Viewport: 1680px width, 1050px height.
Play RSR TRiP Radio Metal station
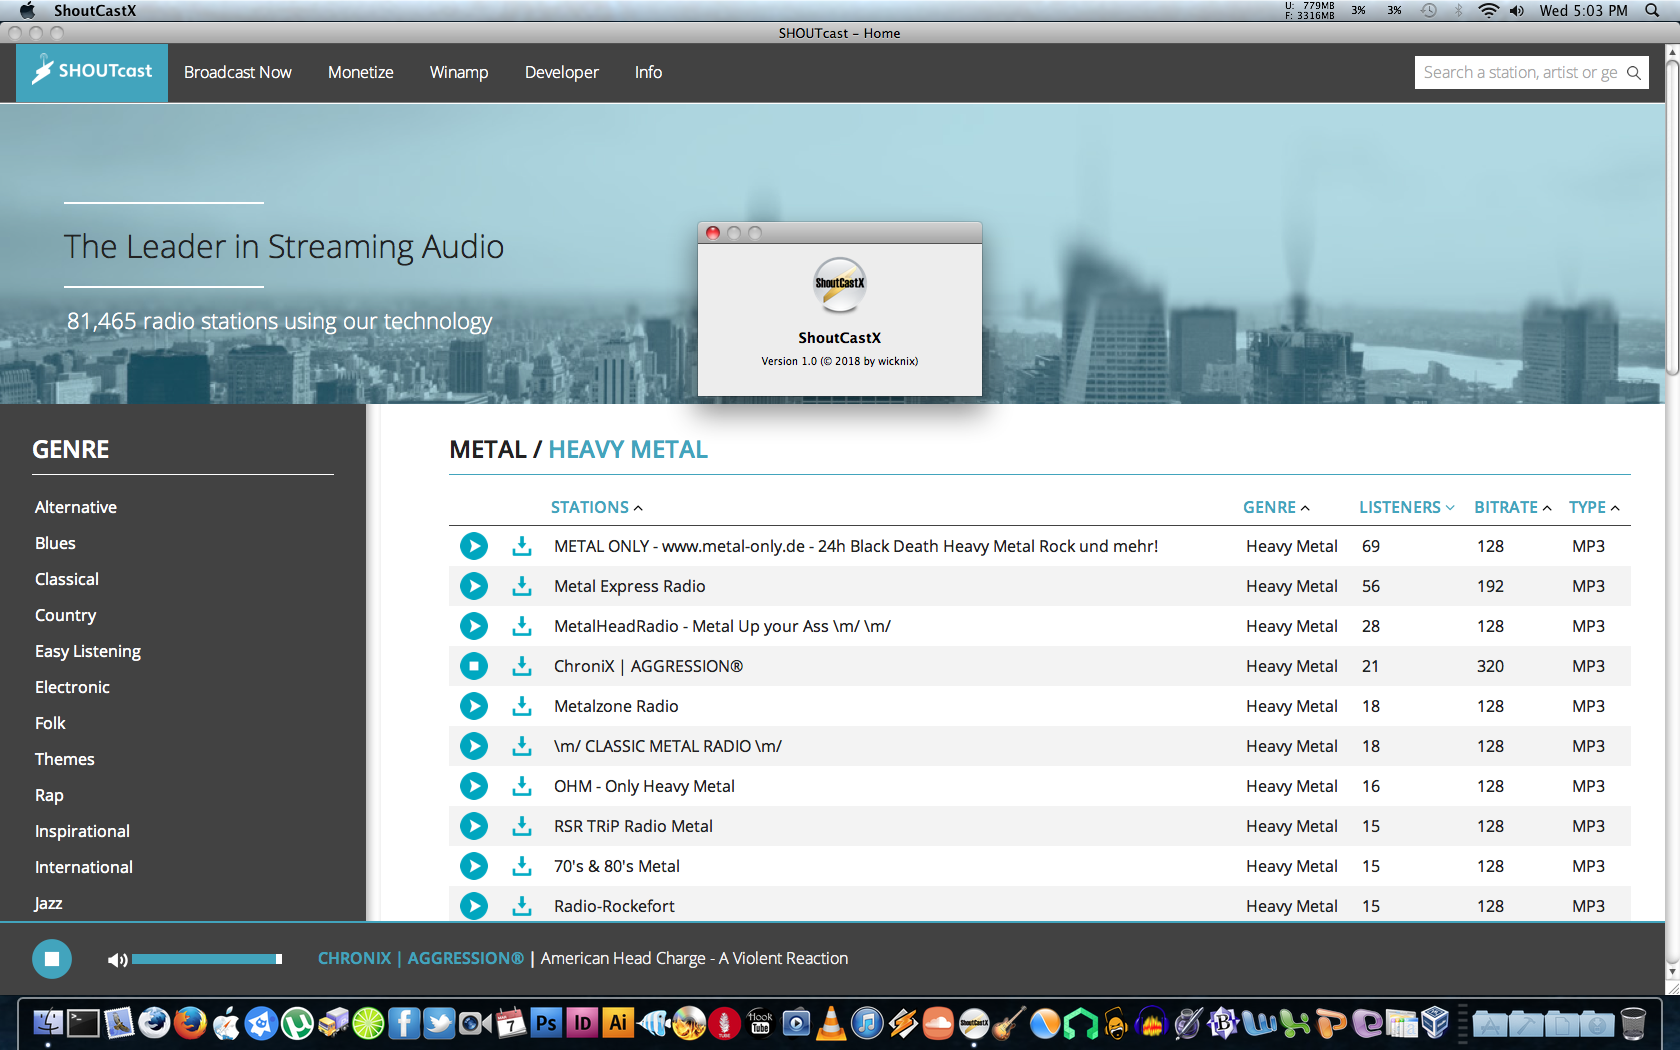tap(473, 826)
